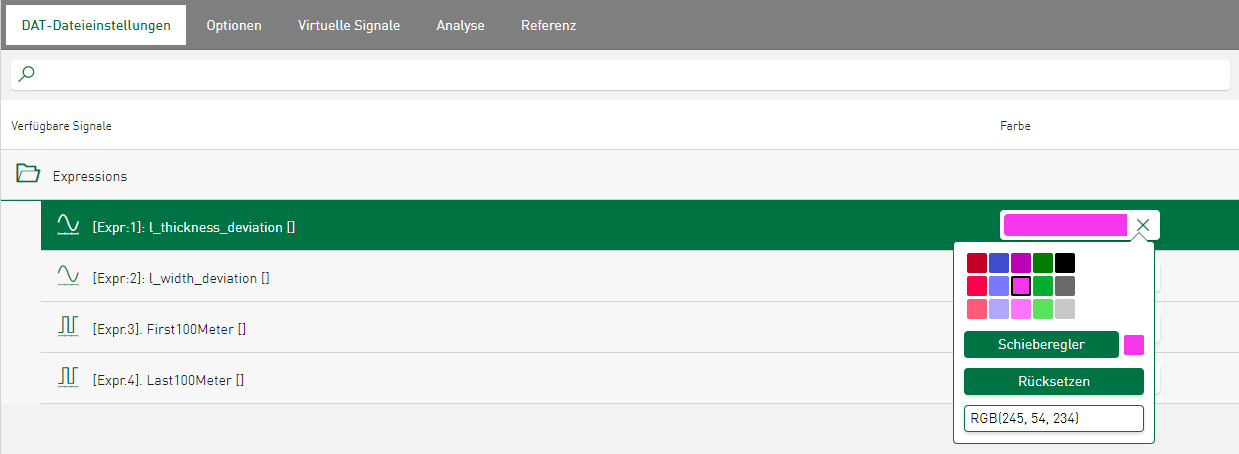Image resolution: width=1239 pixels, height=454 pixels.
Task: Close the color picker with the X
Action: coord(1143,226)
